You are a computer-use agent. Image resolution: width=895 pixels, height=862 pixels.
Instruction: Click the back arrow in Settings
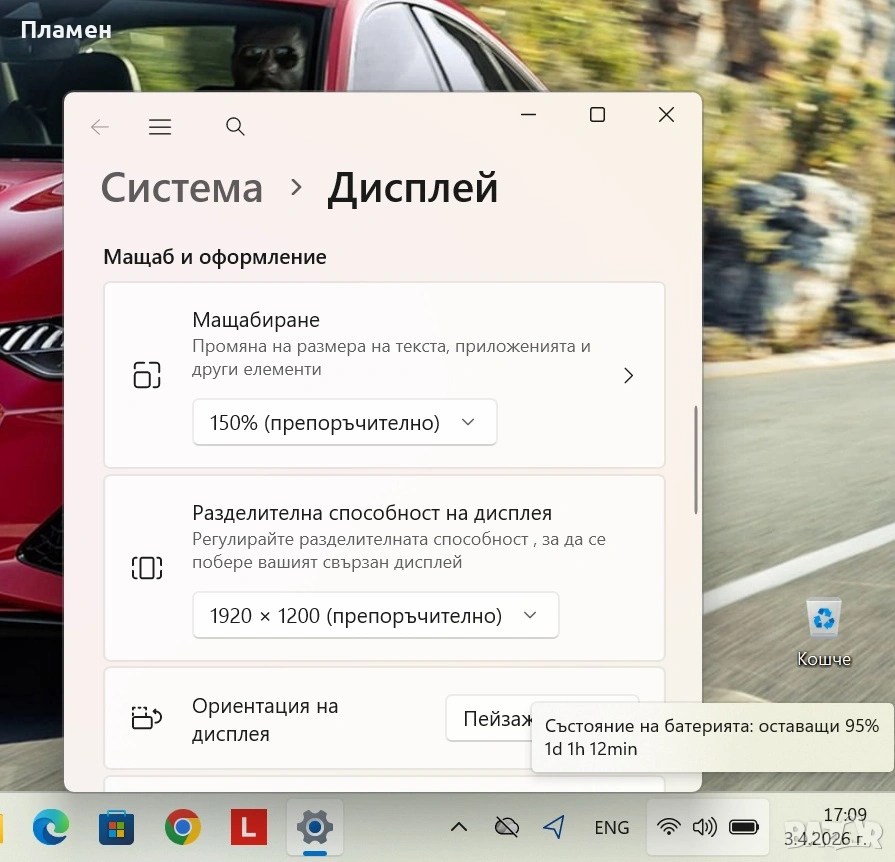[x=99, y=127]
